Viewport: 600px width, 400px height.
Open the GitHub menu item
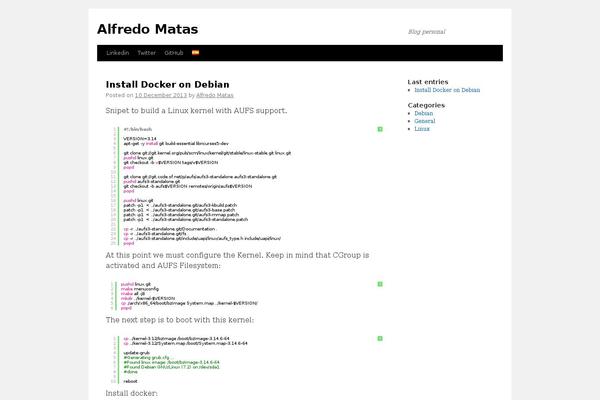coord(174,53)
